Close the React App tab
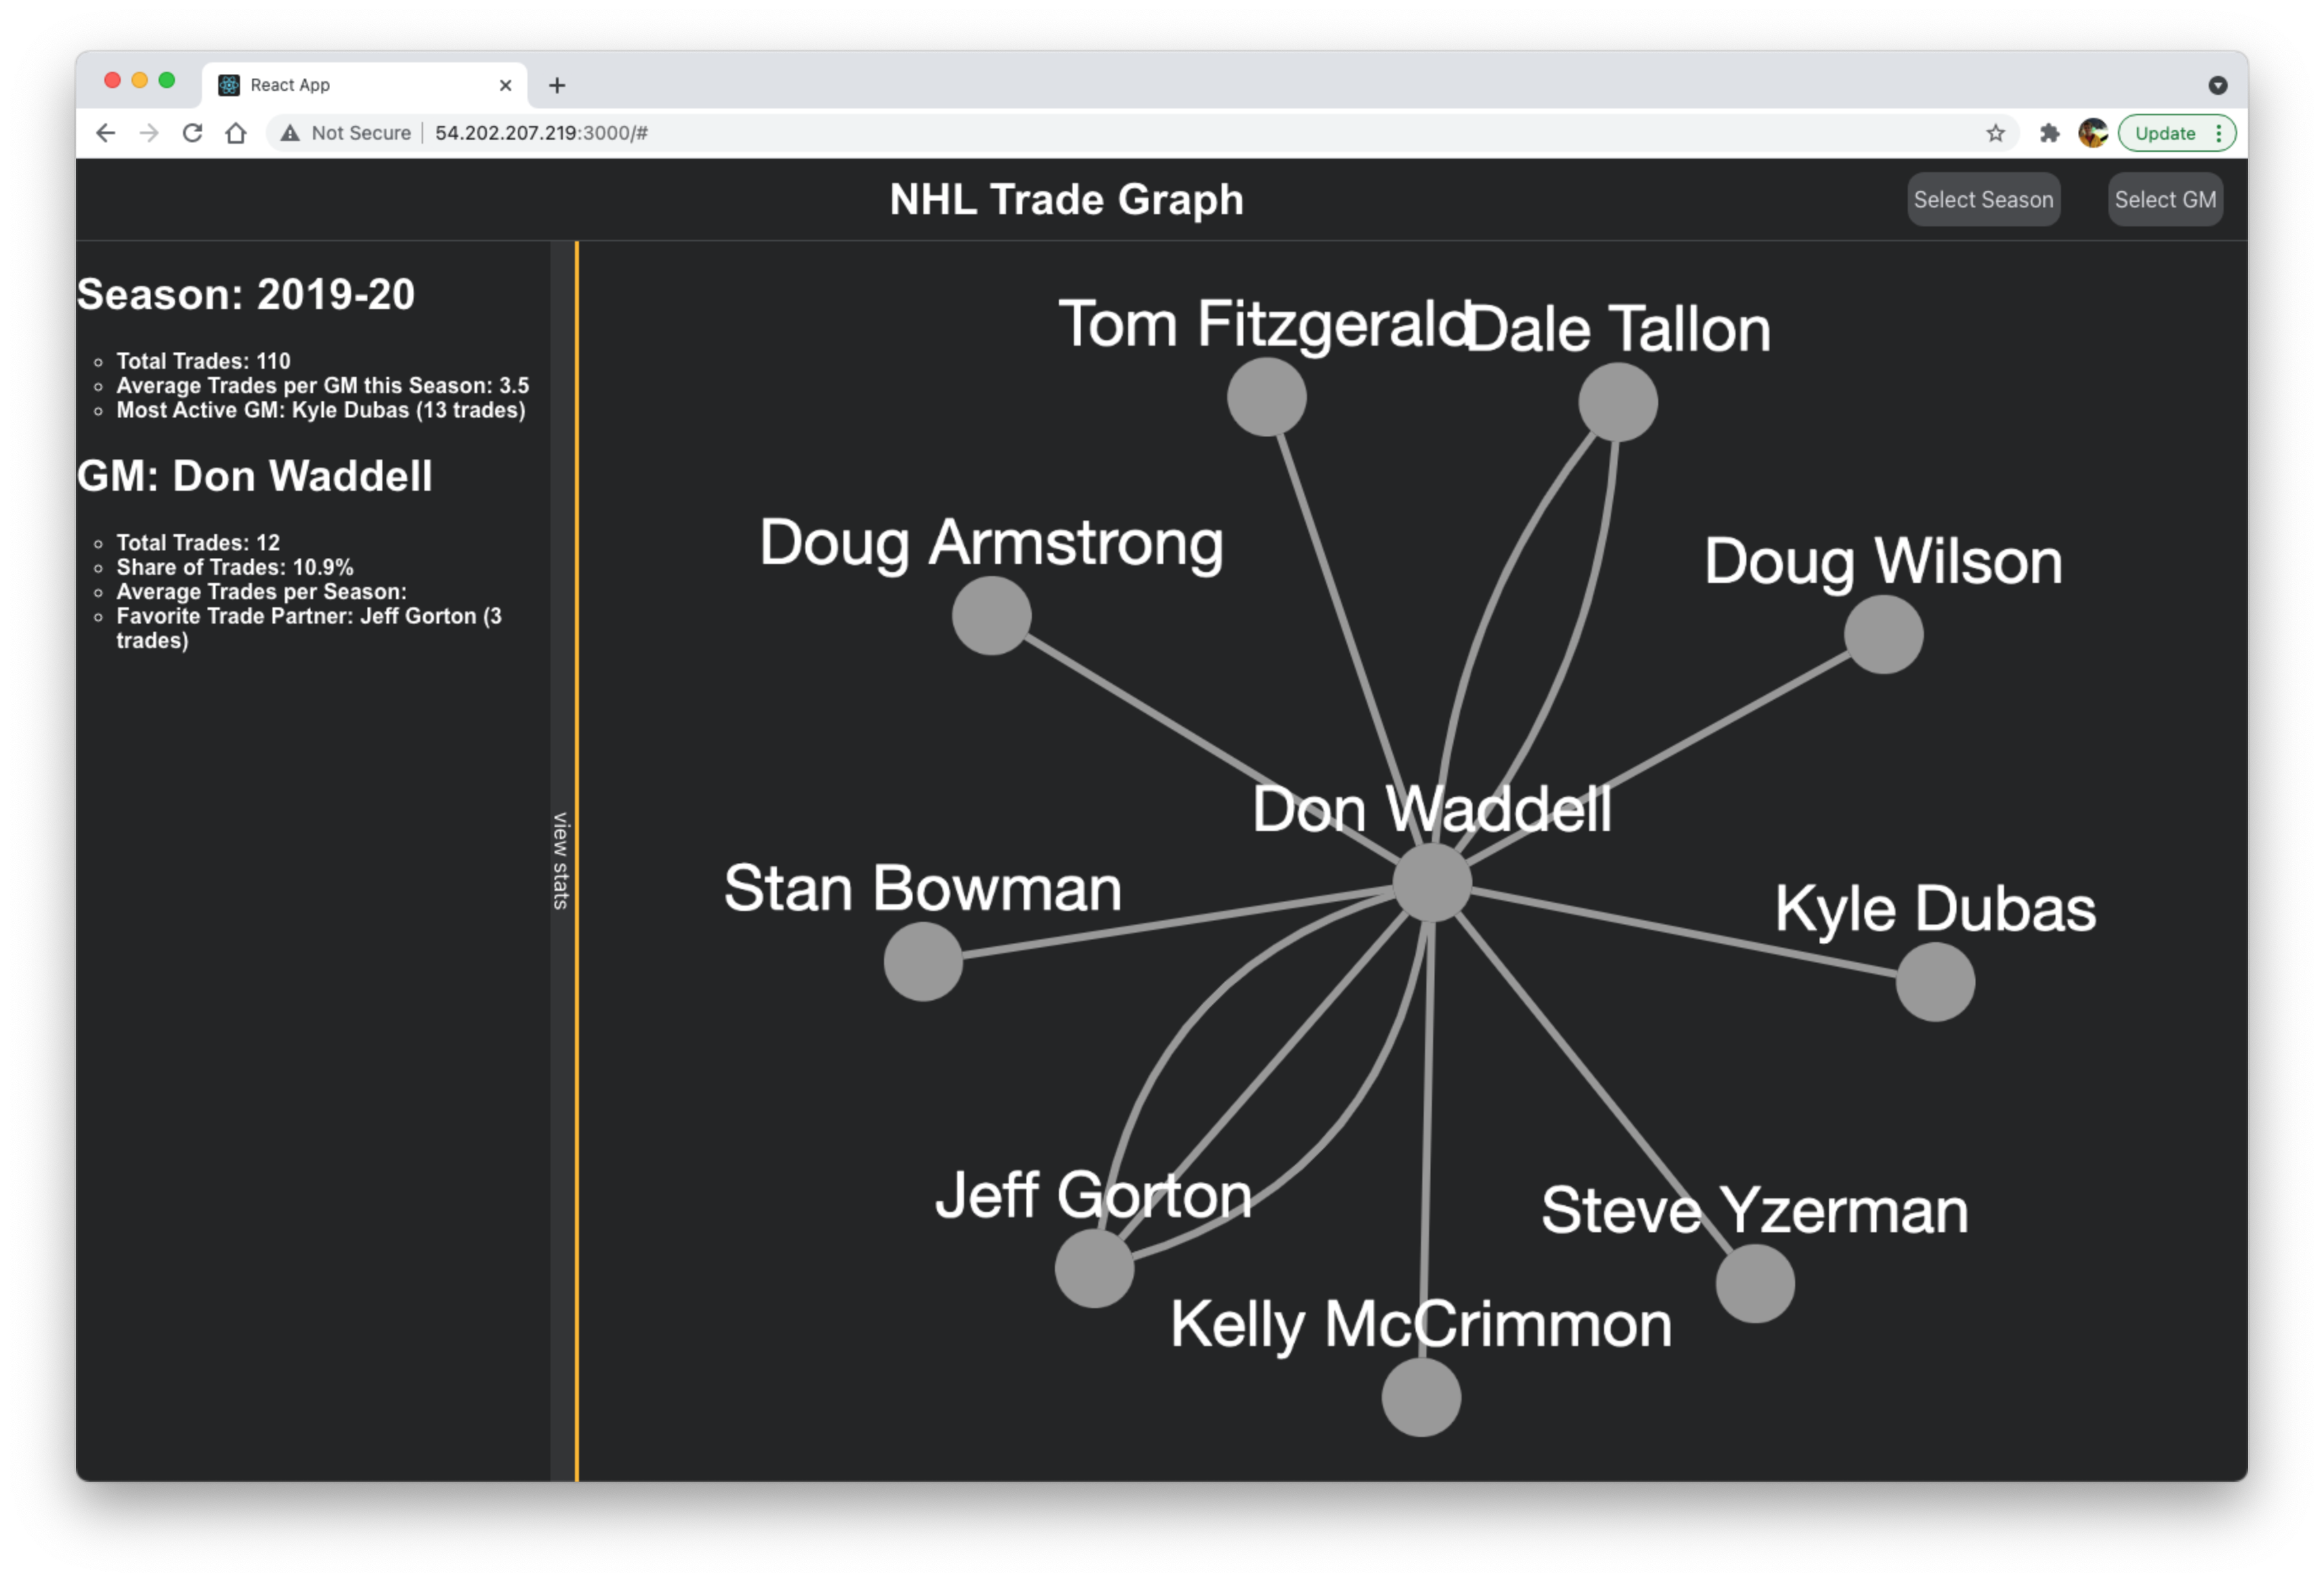 (x=505, y=85)
